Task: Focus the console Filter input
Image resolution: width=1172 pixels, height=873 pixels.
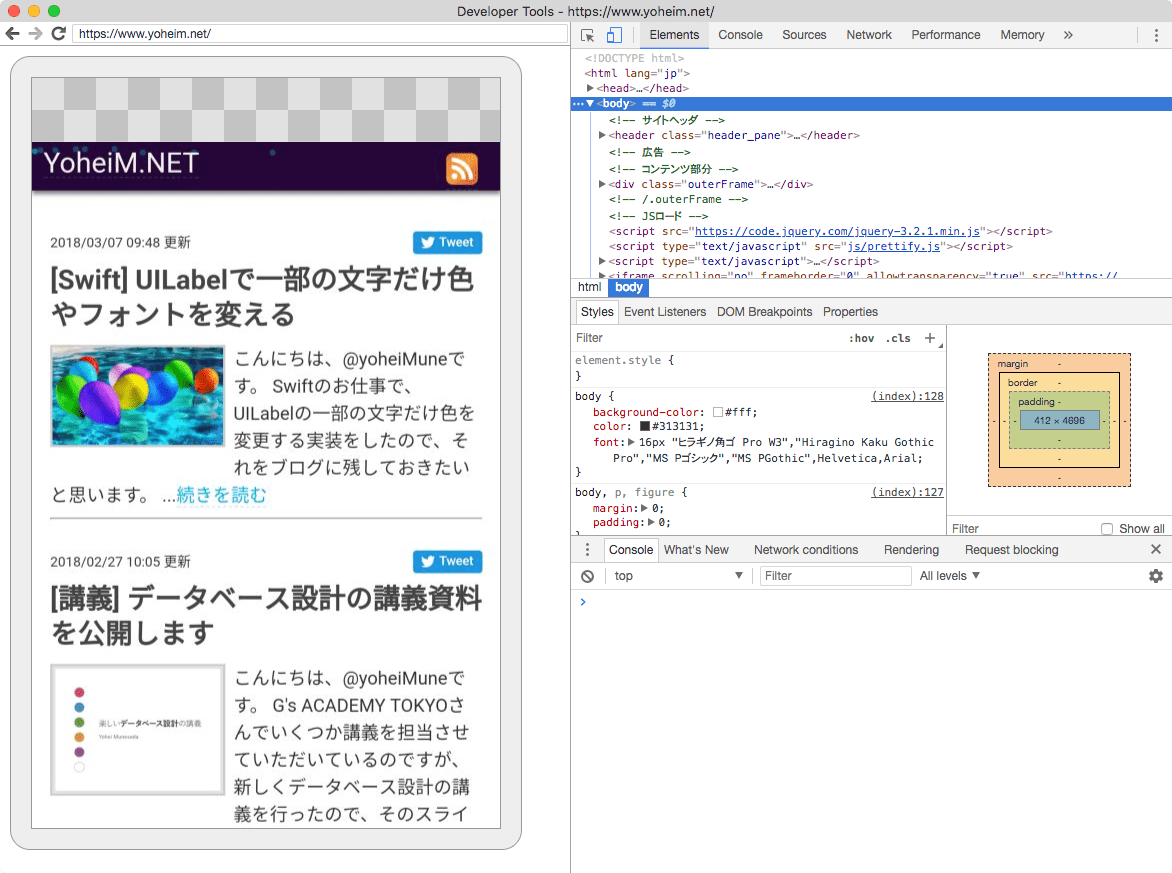Action: pyautogui.click(x=836, y=576)
